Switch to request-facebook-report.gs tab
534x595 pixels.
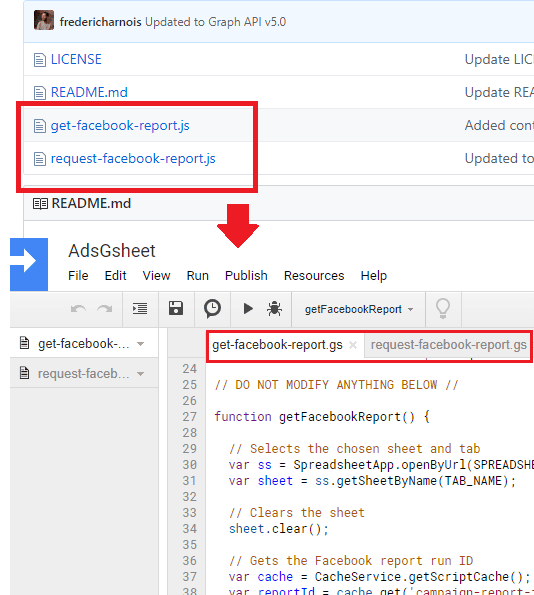[x=448, y=345]
